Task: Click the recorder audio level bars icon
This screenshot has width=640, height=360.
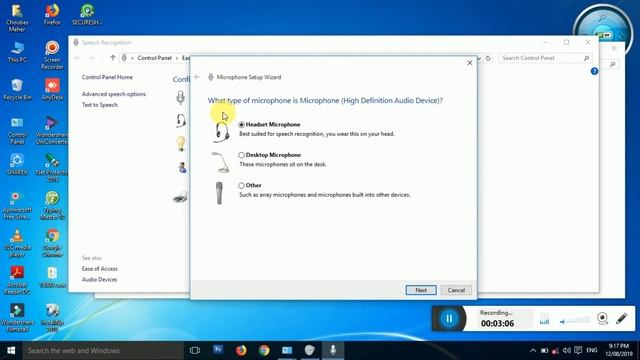Action: coord(544,319)
